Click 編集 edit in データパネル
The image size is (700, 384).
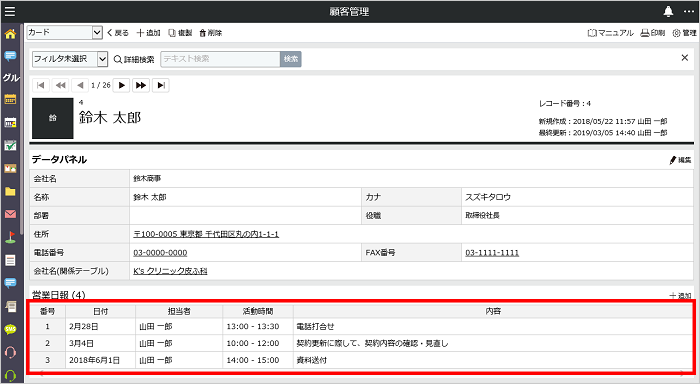(x=680, y=160)
